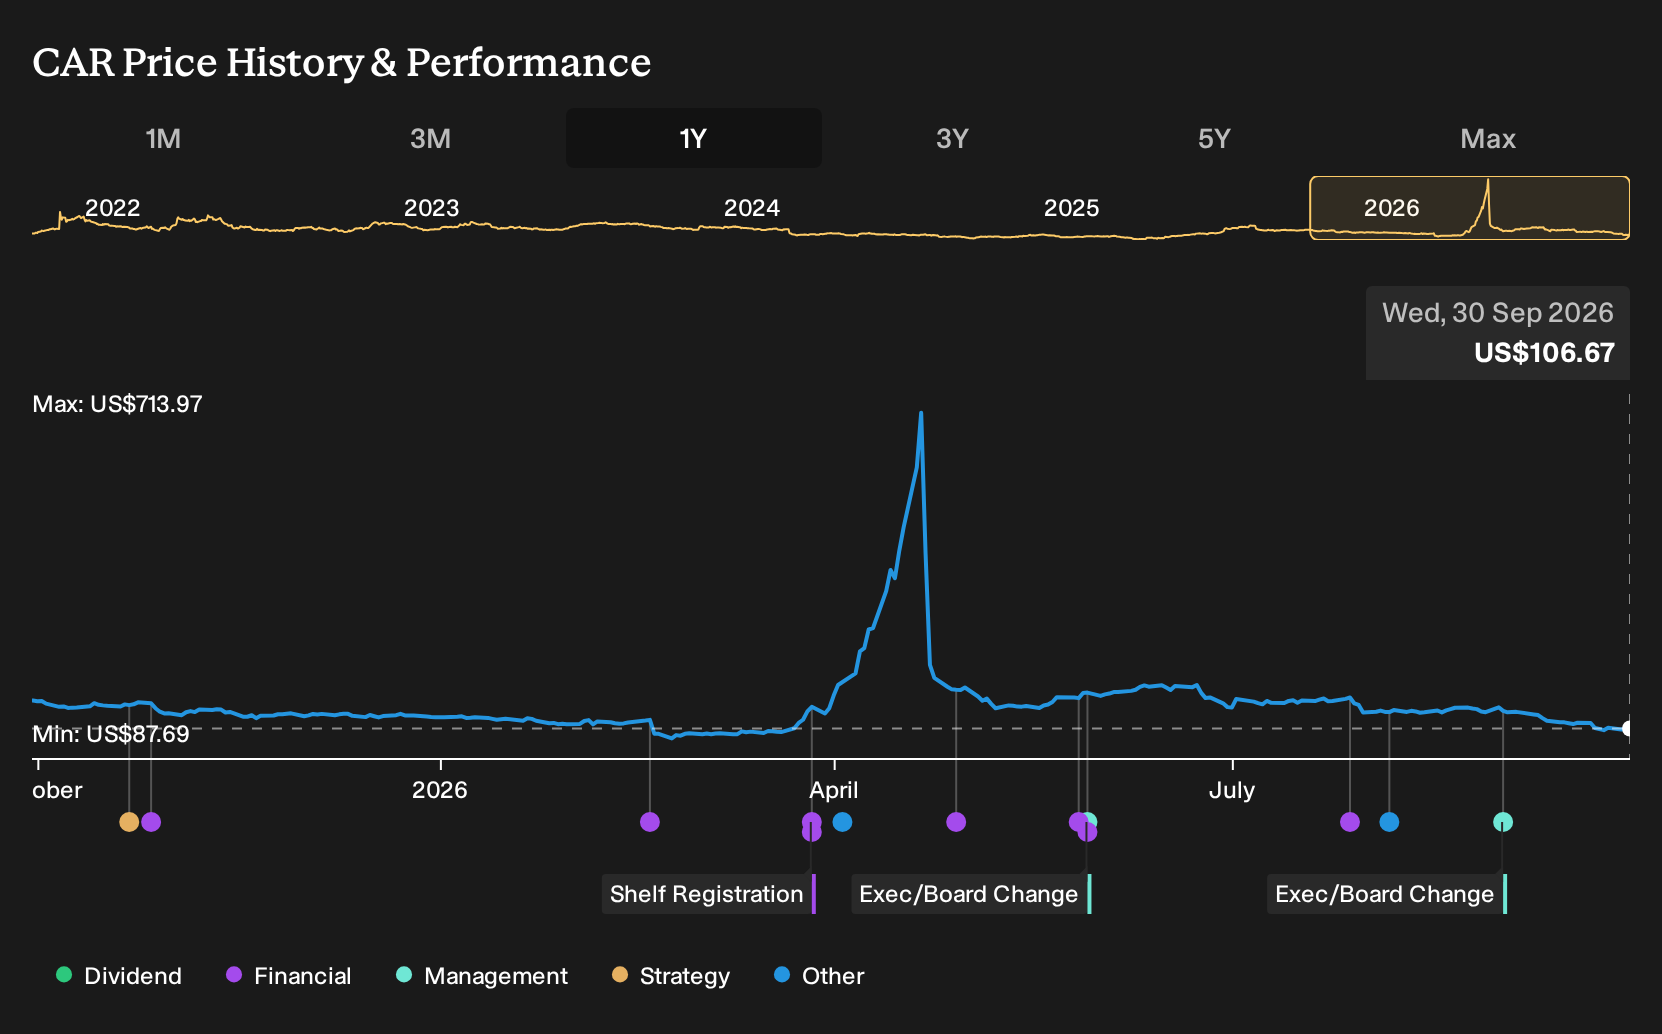Screen dimensions: 1662x1034
Task: Click the April label on the x-axis
Action: point(834,790)
